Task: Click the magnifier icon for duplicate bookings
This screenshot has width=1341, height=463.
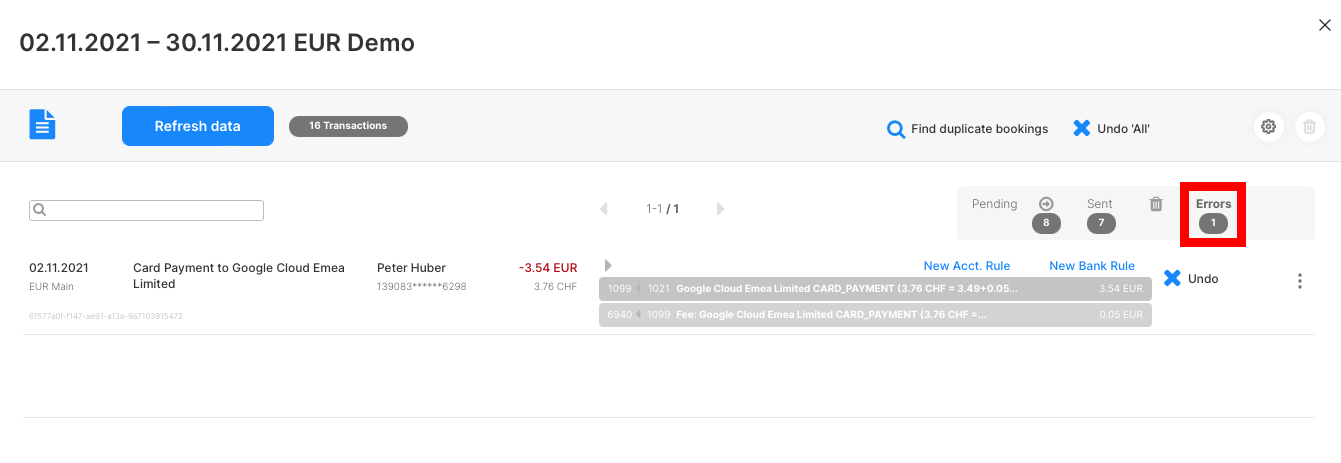Action: [x=896, y=129]
